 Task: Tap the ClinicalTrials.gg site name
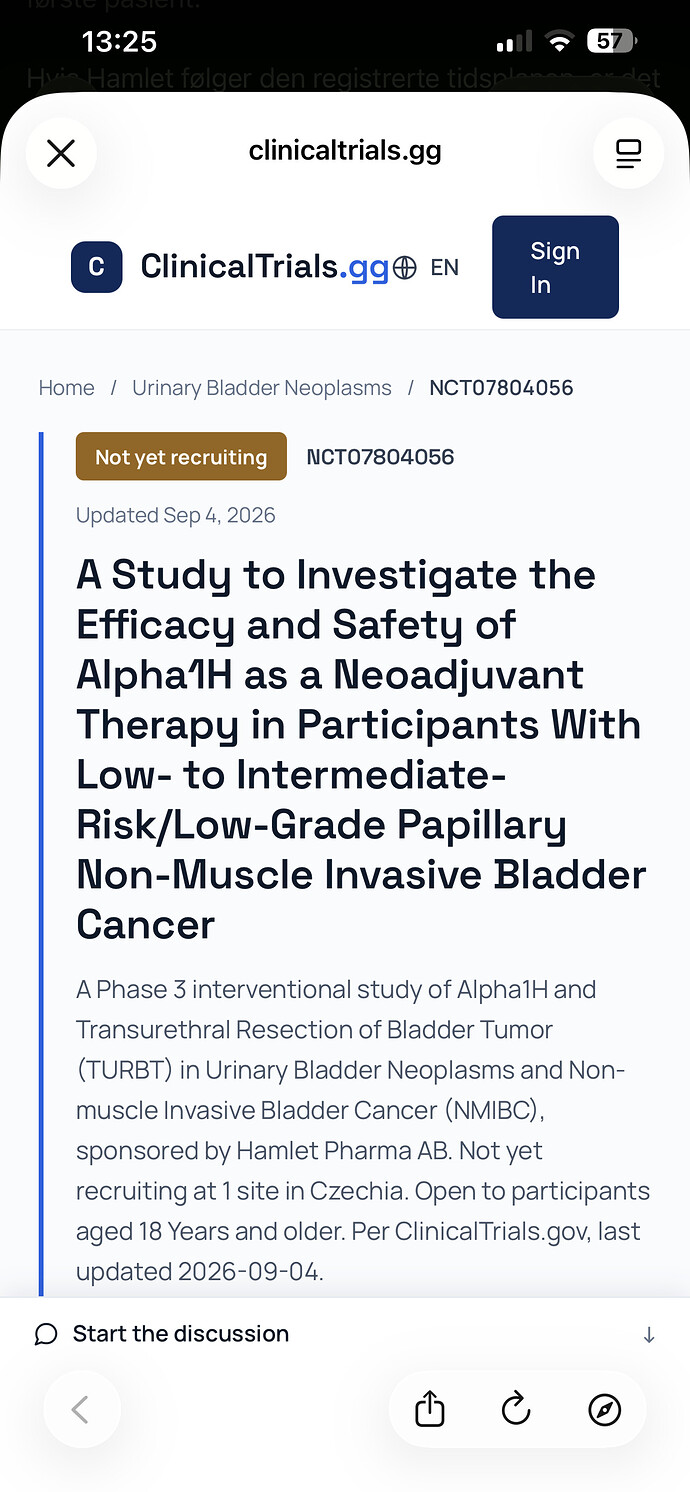[x=265, y=267]
